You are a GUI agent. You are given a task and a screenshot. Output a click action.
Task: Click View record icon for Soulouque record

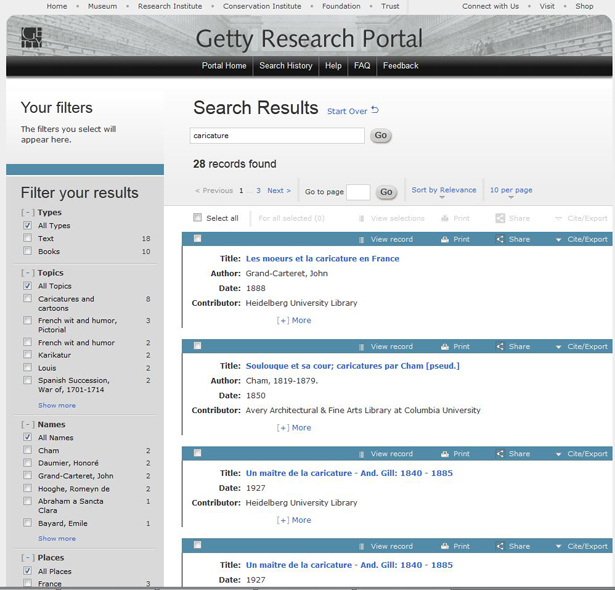tap(362, 347)
